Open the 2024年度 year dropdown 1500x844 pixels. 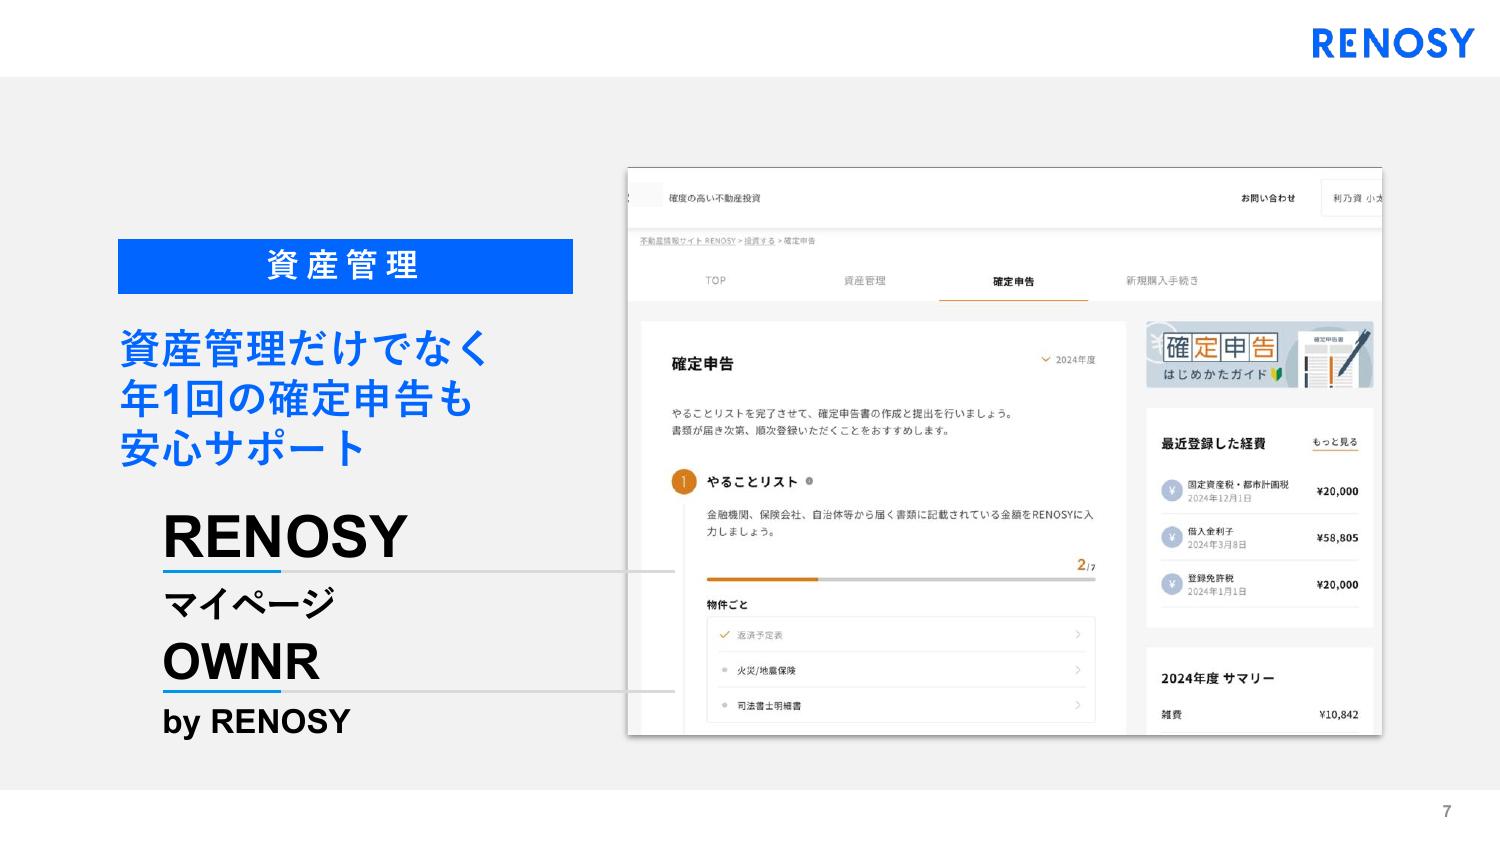click(1068, 360)
